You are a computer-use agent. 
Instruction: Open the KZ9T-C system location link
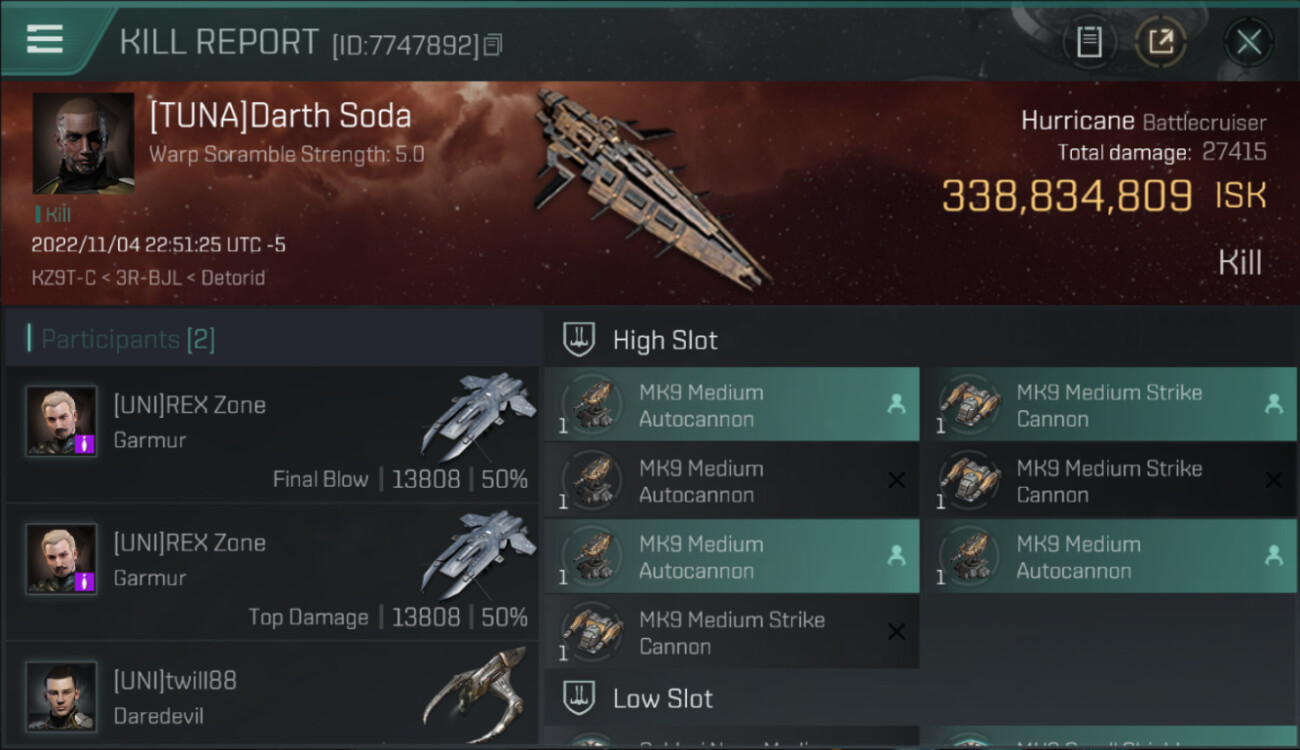click(64, 278)
